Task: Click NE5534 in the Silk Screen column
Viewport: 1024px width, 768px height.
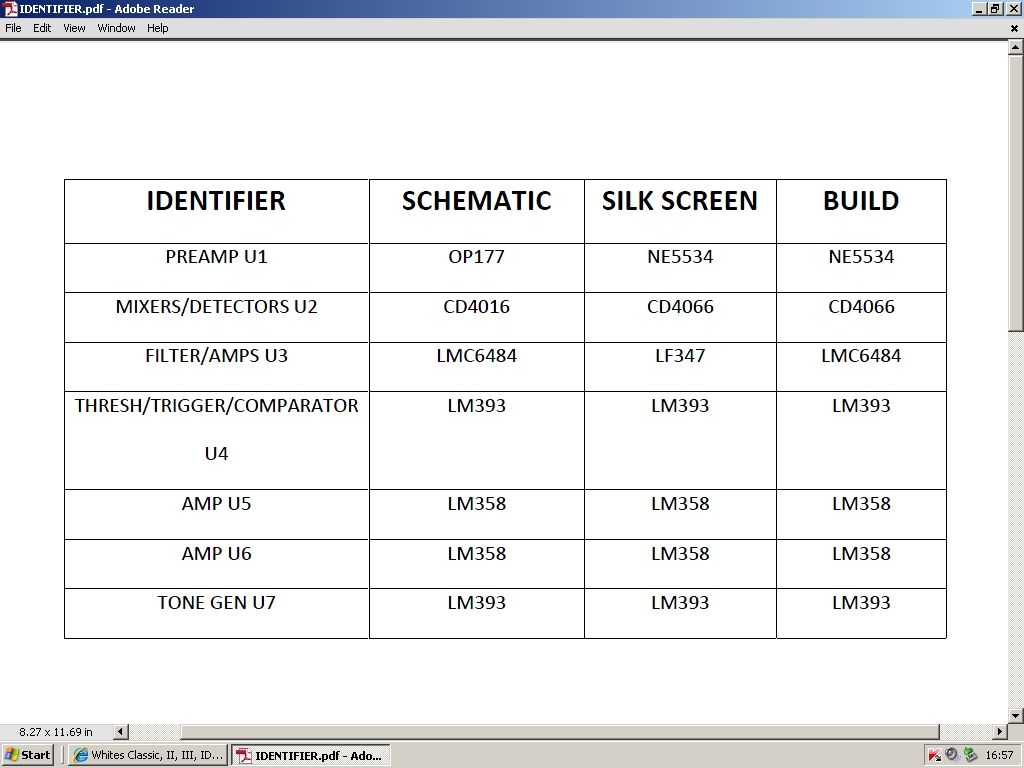Action: [x=680, y=257]
